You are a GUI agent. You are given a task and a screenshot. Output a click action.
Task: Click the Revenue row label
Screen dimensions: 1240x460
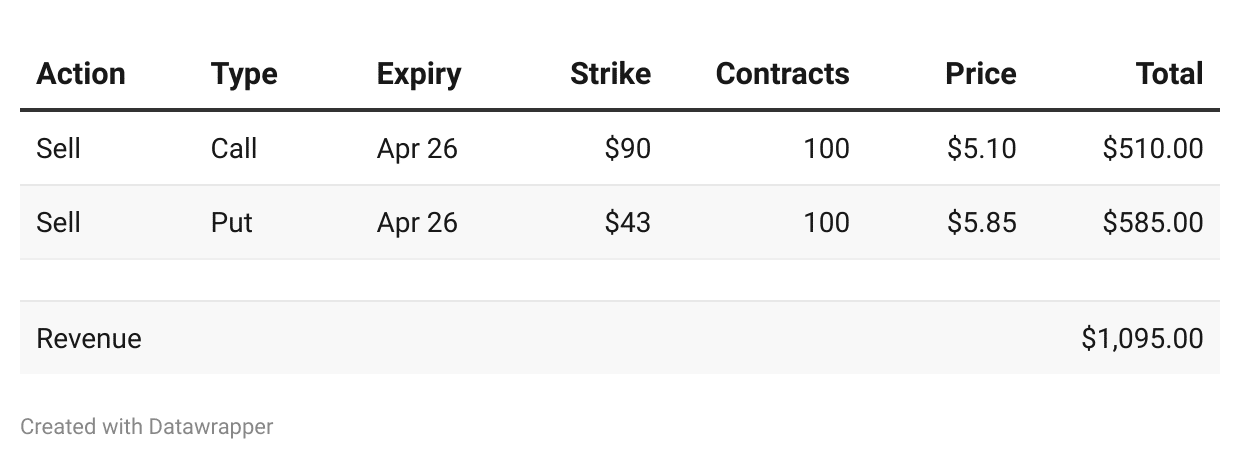[x=89, y=339]
